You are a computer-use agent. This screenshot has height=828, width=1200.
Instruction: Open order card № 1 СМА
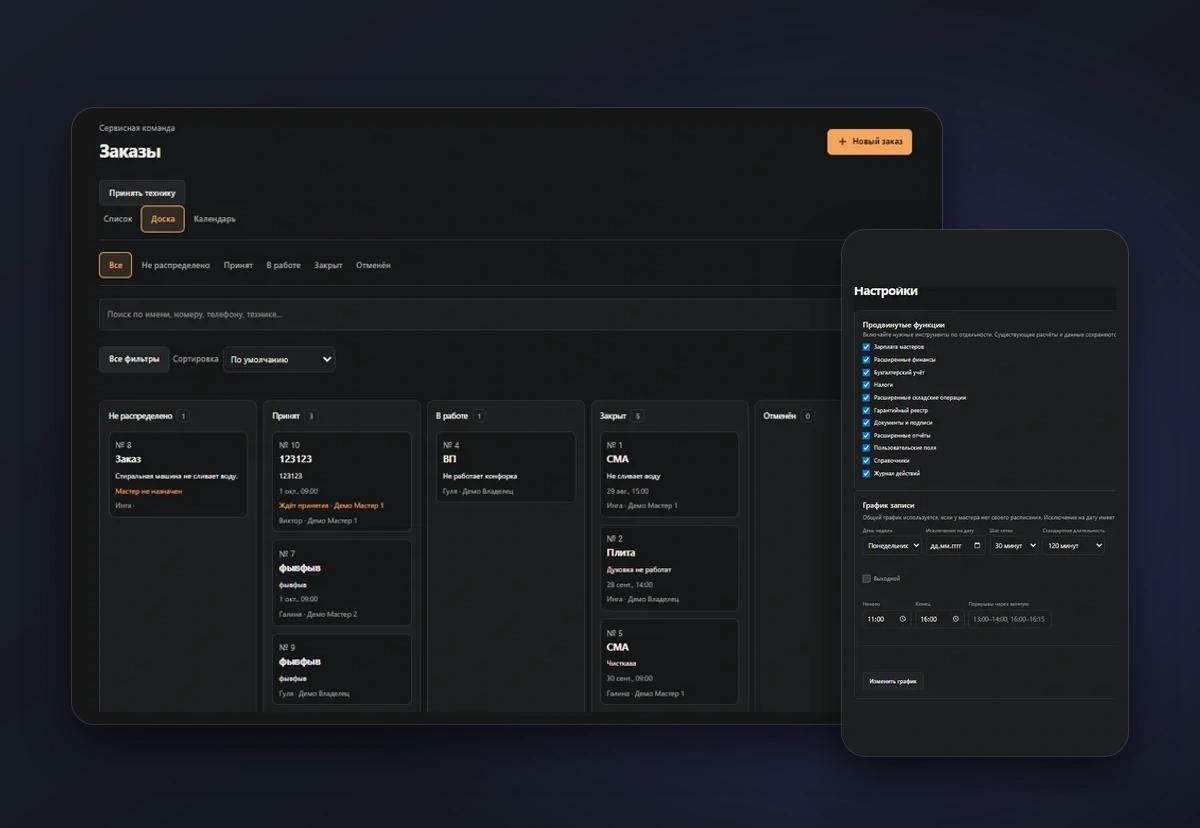(670, 475)
